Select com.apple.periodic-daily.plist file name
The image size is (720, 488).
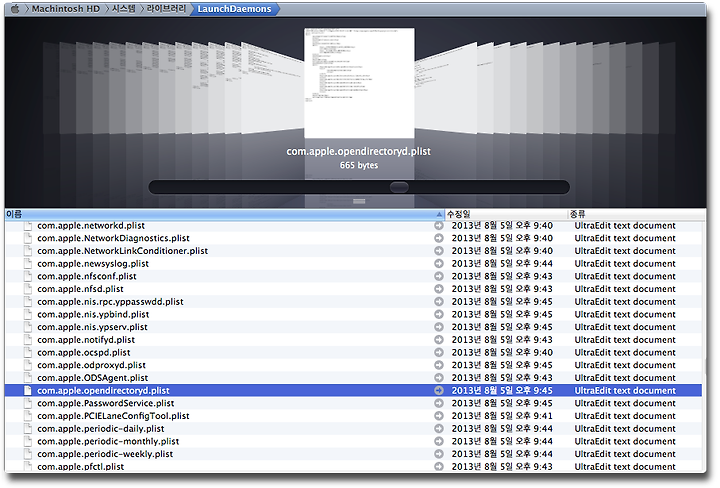pyautogui.click(x=101, y=428)
